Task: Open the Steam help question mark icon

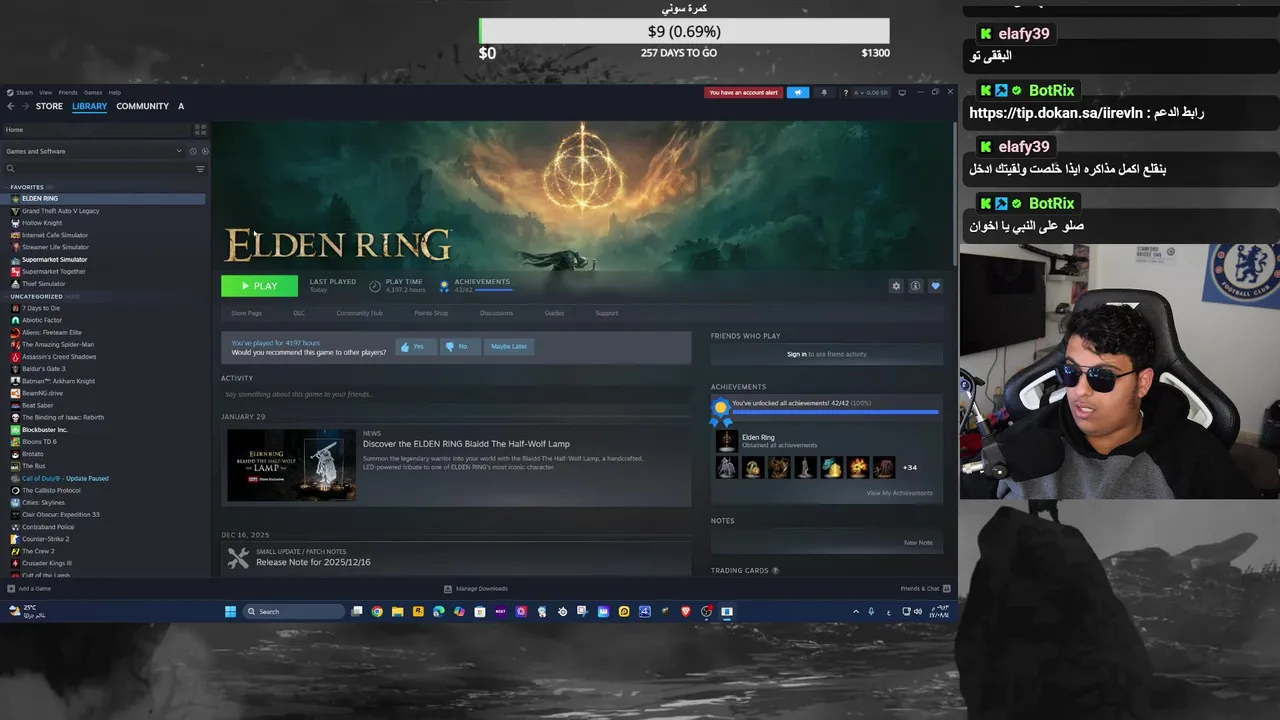Action: click(x=845, y=93)
